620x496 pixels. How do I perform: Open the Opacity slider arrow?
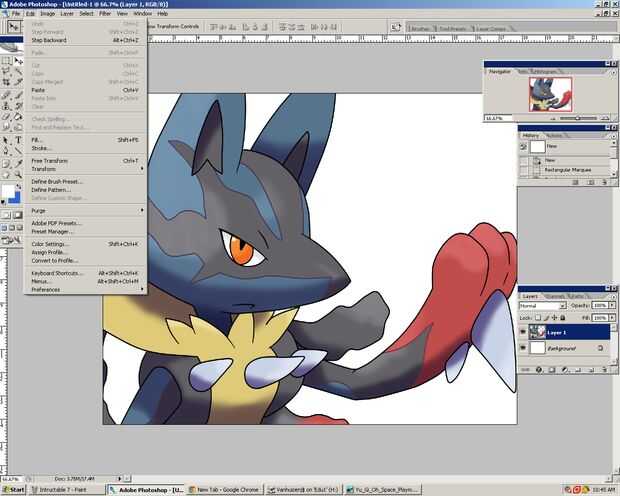pos(612,305)
